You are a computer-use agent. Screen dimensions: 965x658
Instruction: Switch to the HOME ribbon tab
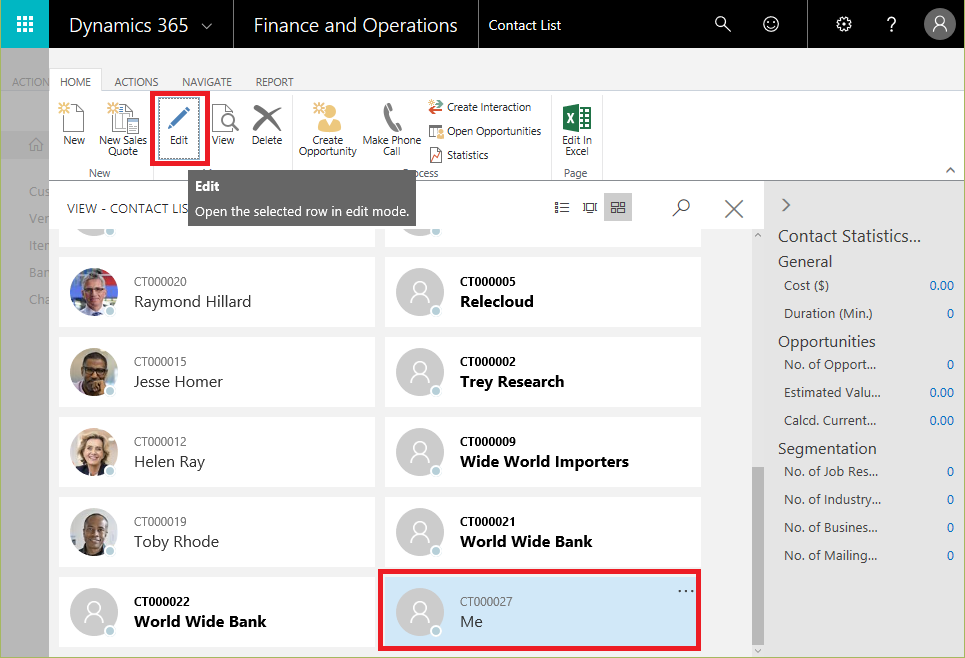pos(75,82)
